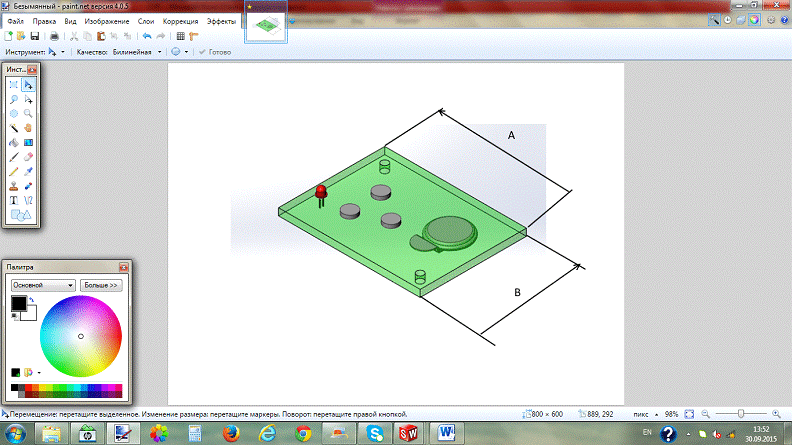Select the Magic Wand tool
792x445 pixels.
[15, 128]
